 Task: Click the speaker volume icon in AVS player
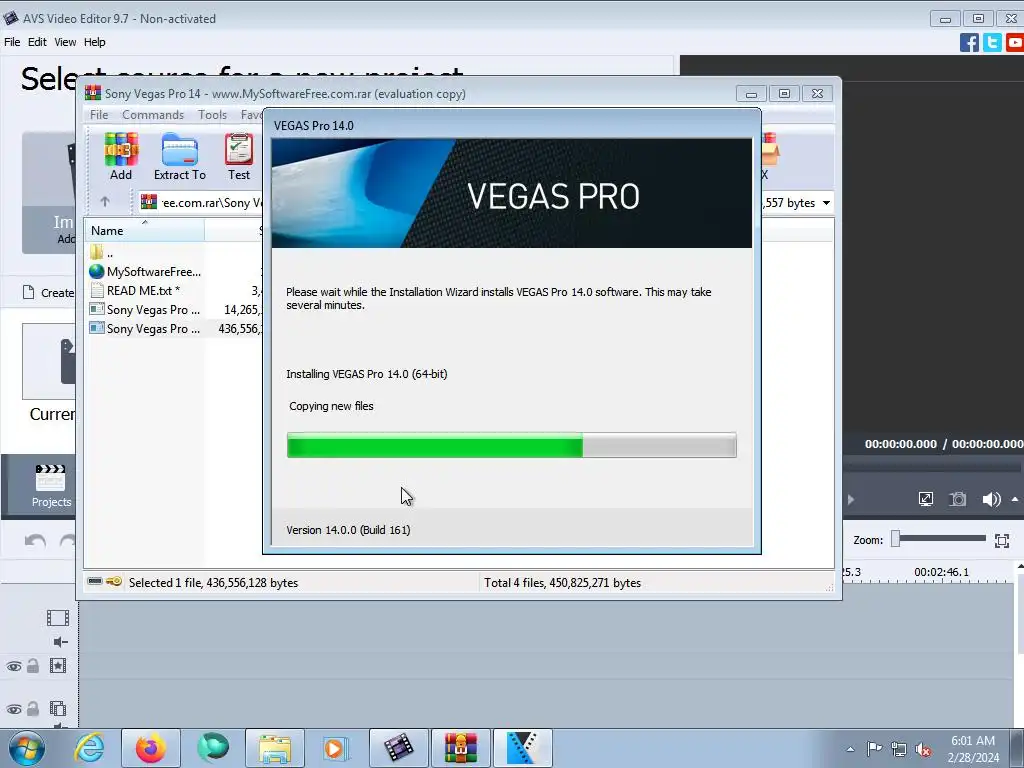pyautogui.click(x=991, y=499)
